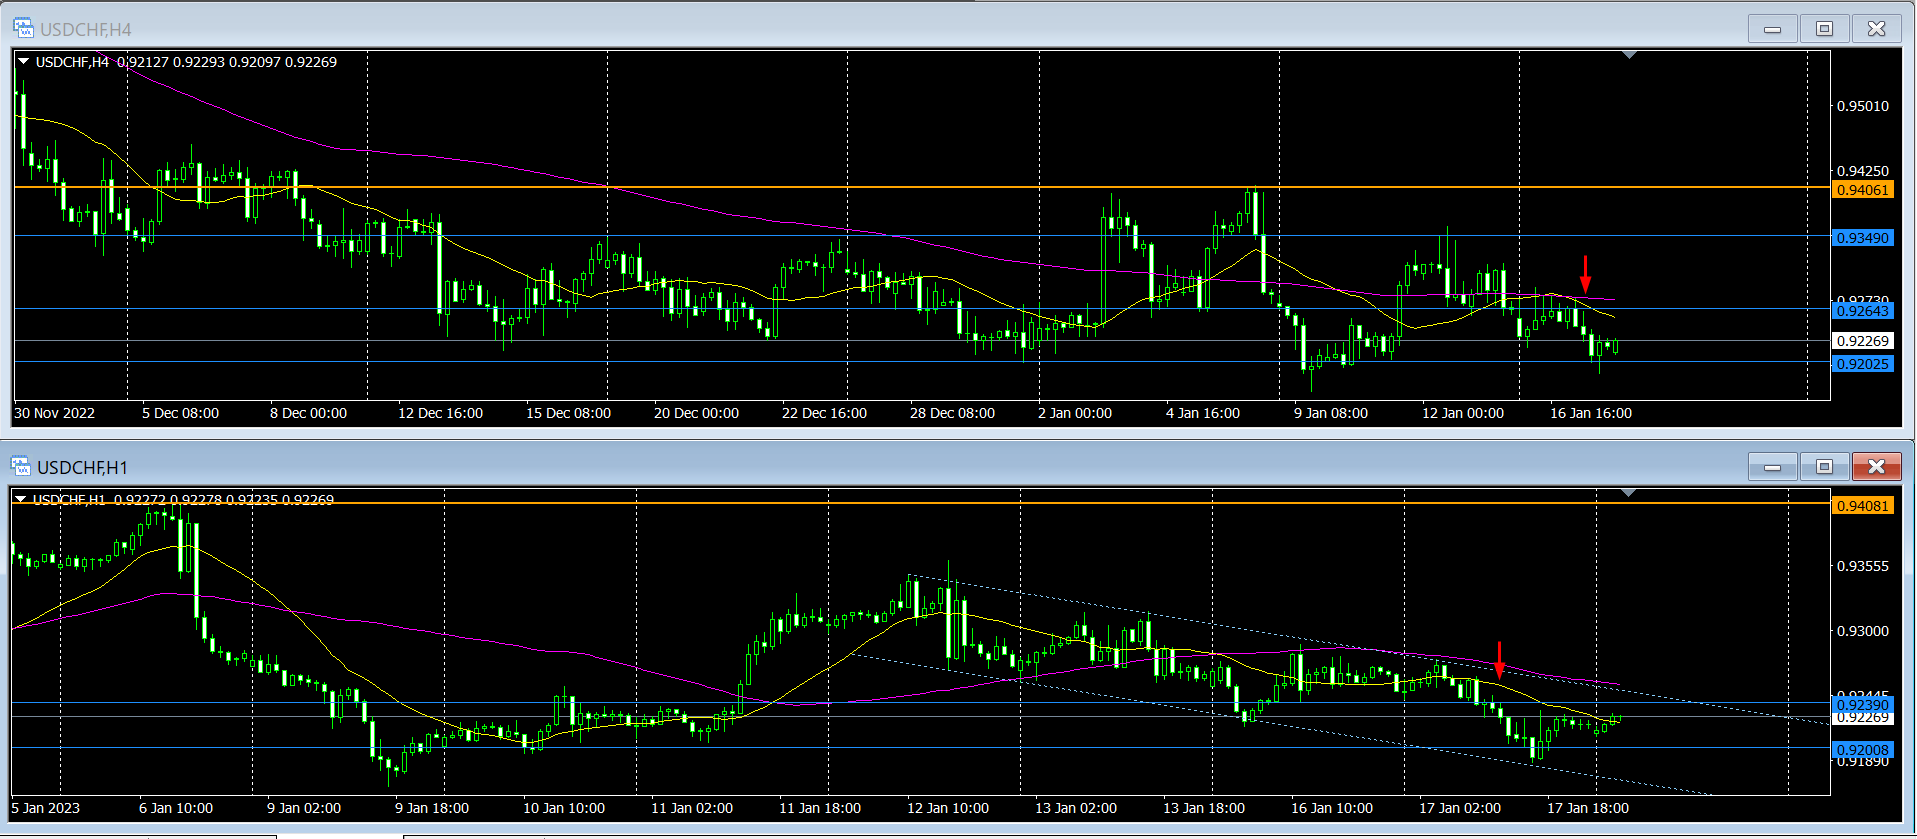Click the '9 Jan 18:00' time label on H1
Screen dimensions: 1917x839
click(432, 808)
